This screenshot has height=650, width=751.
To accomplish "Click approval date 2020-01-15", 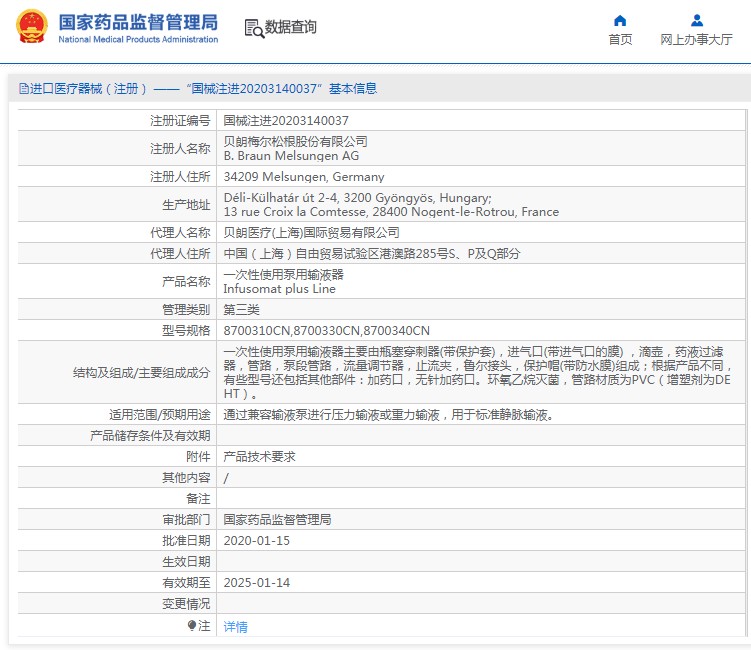I will 257,540.
